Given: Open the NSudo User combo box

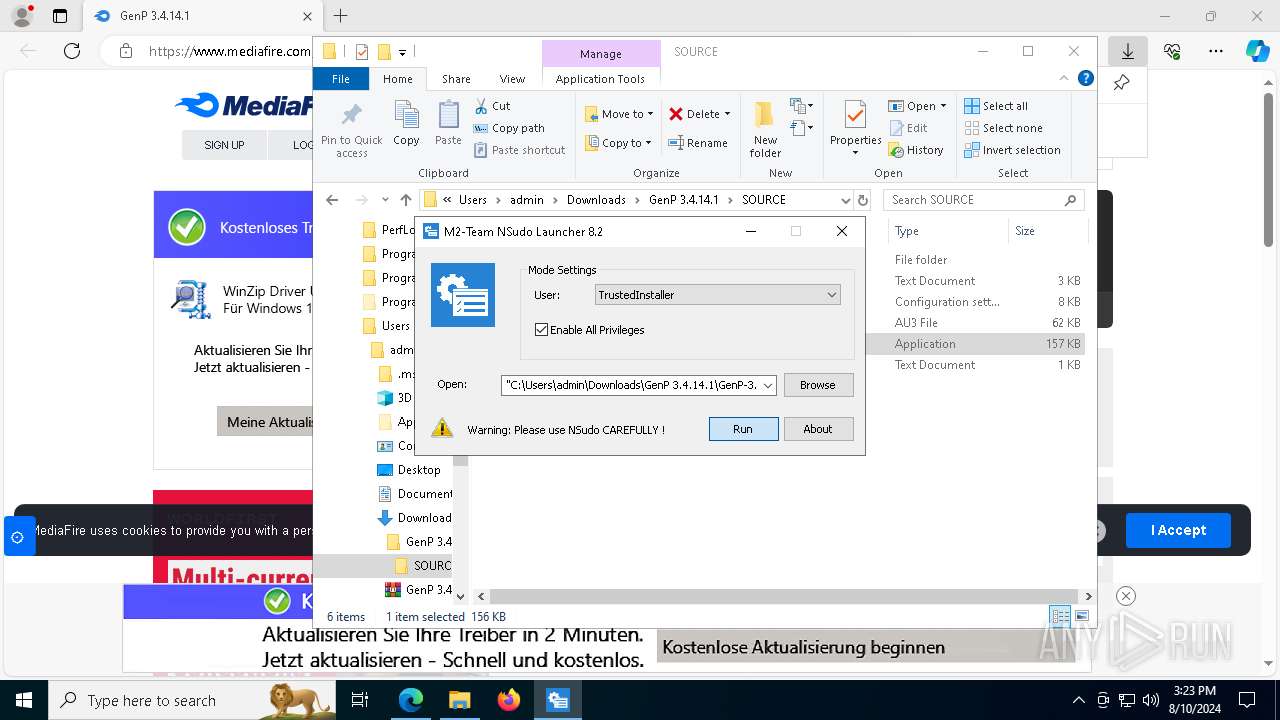Looking at the screenshot, I should click(x=717, y=295).
